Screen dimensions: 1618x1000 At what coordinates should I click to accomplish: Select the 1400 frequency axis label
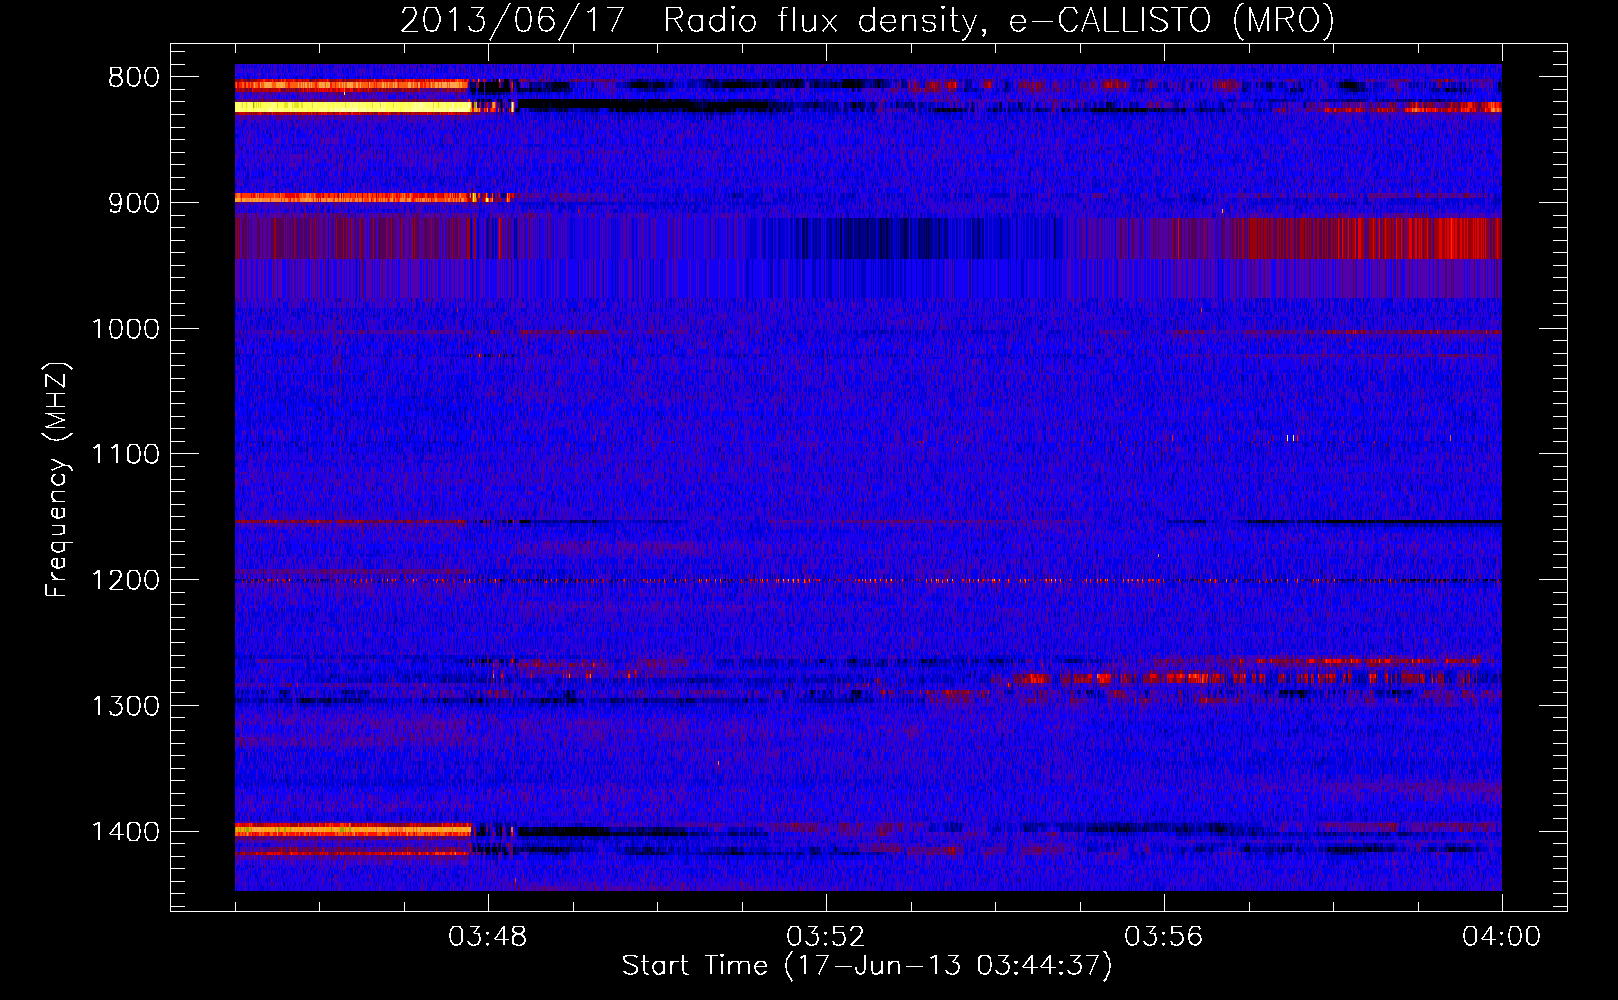(x=125, y=832)
